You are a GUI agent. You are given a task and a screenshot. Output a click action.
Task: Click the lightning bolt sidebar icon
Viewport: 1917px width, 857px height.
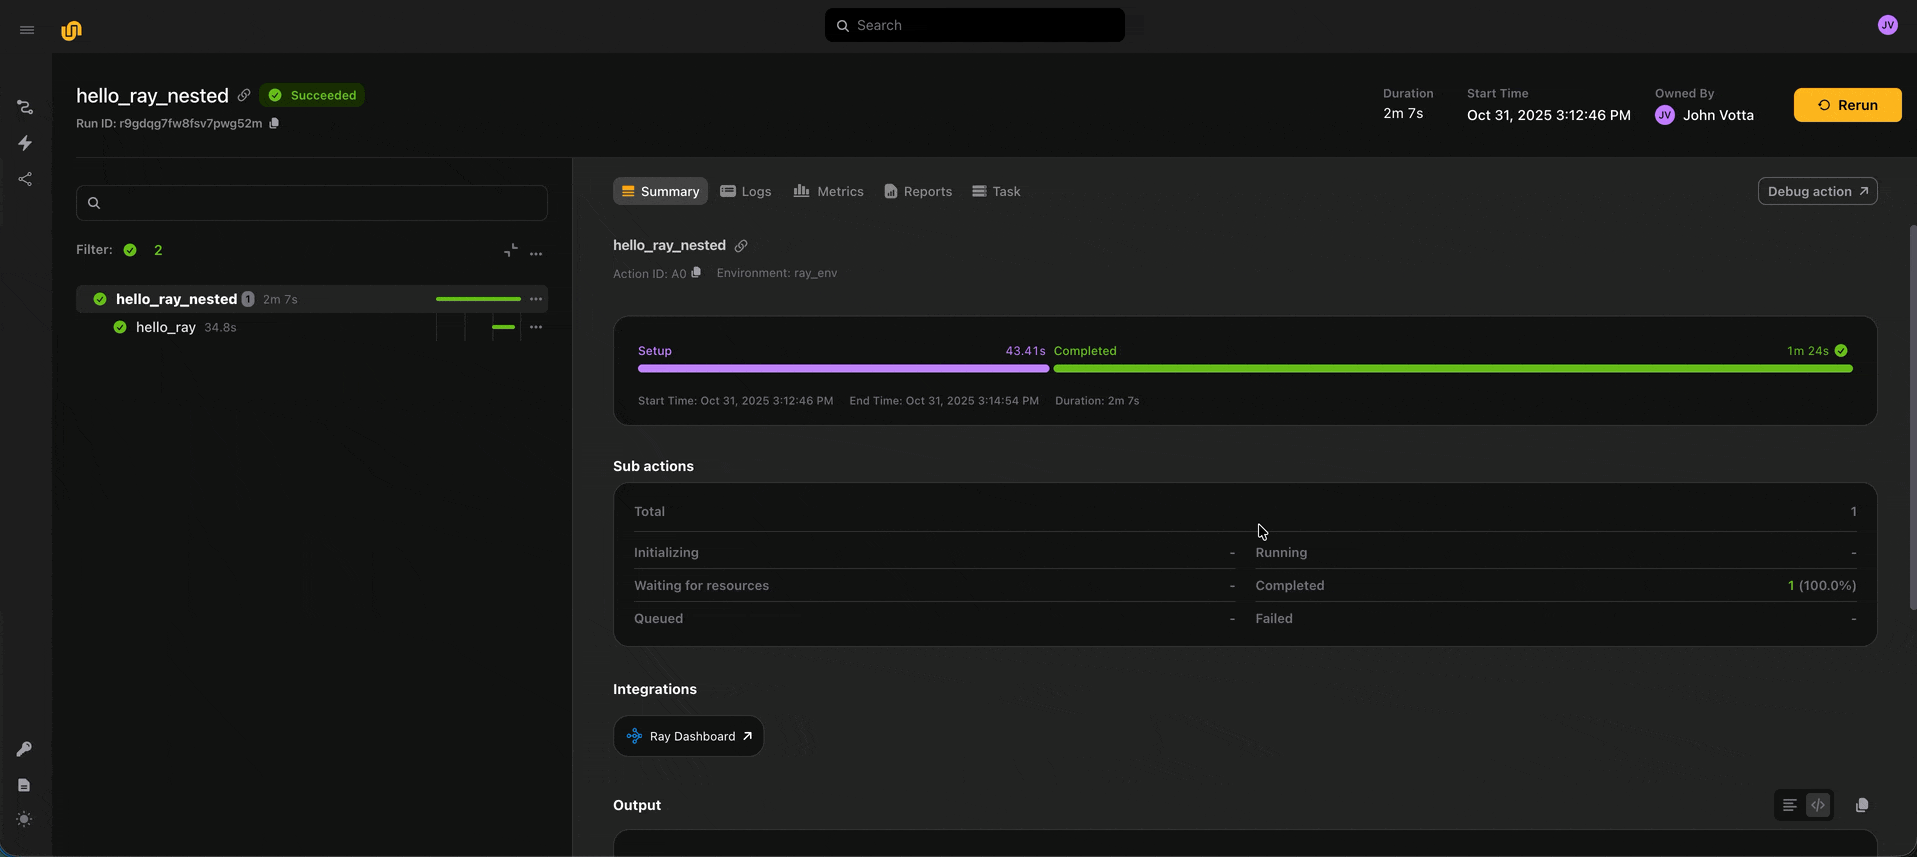[x=25, y=143]
